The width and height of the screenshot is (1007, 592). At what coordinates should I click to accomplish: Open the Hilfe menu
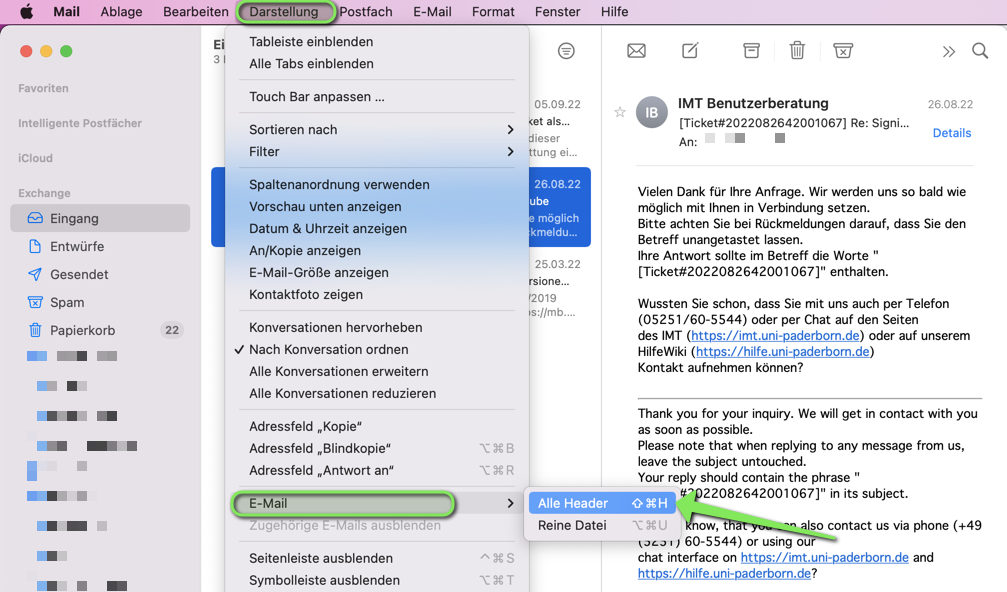(615, 12)
